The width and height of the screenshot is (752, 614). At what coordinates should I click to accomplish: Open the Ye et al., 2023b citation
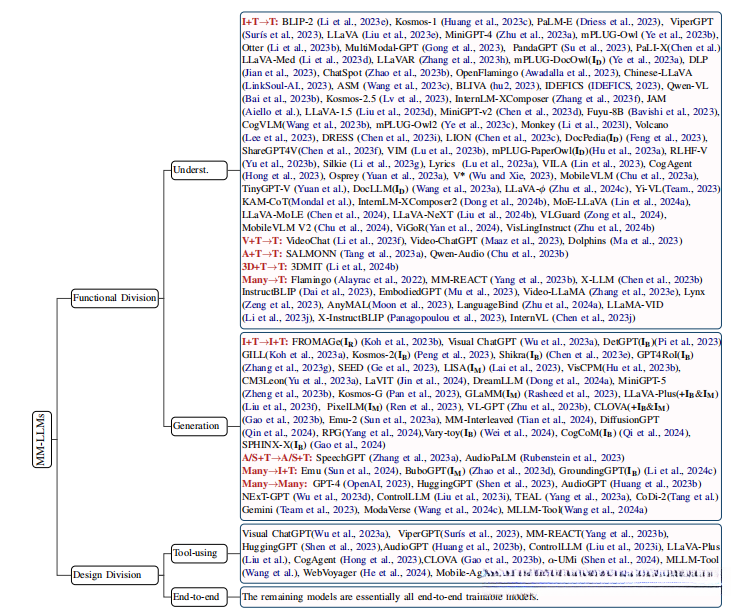(679, 35)
